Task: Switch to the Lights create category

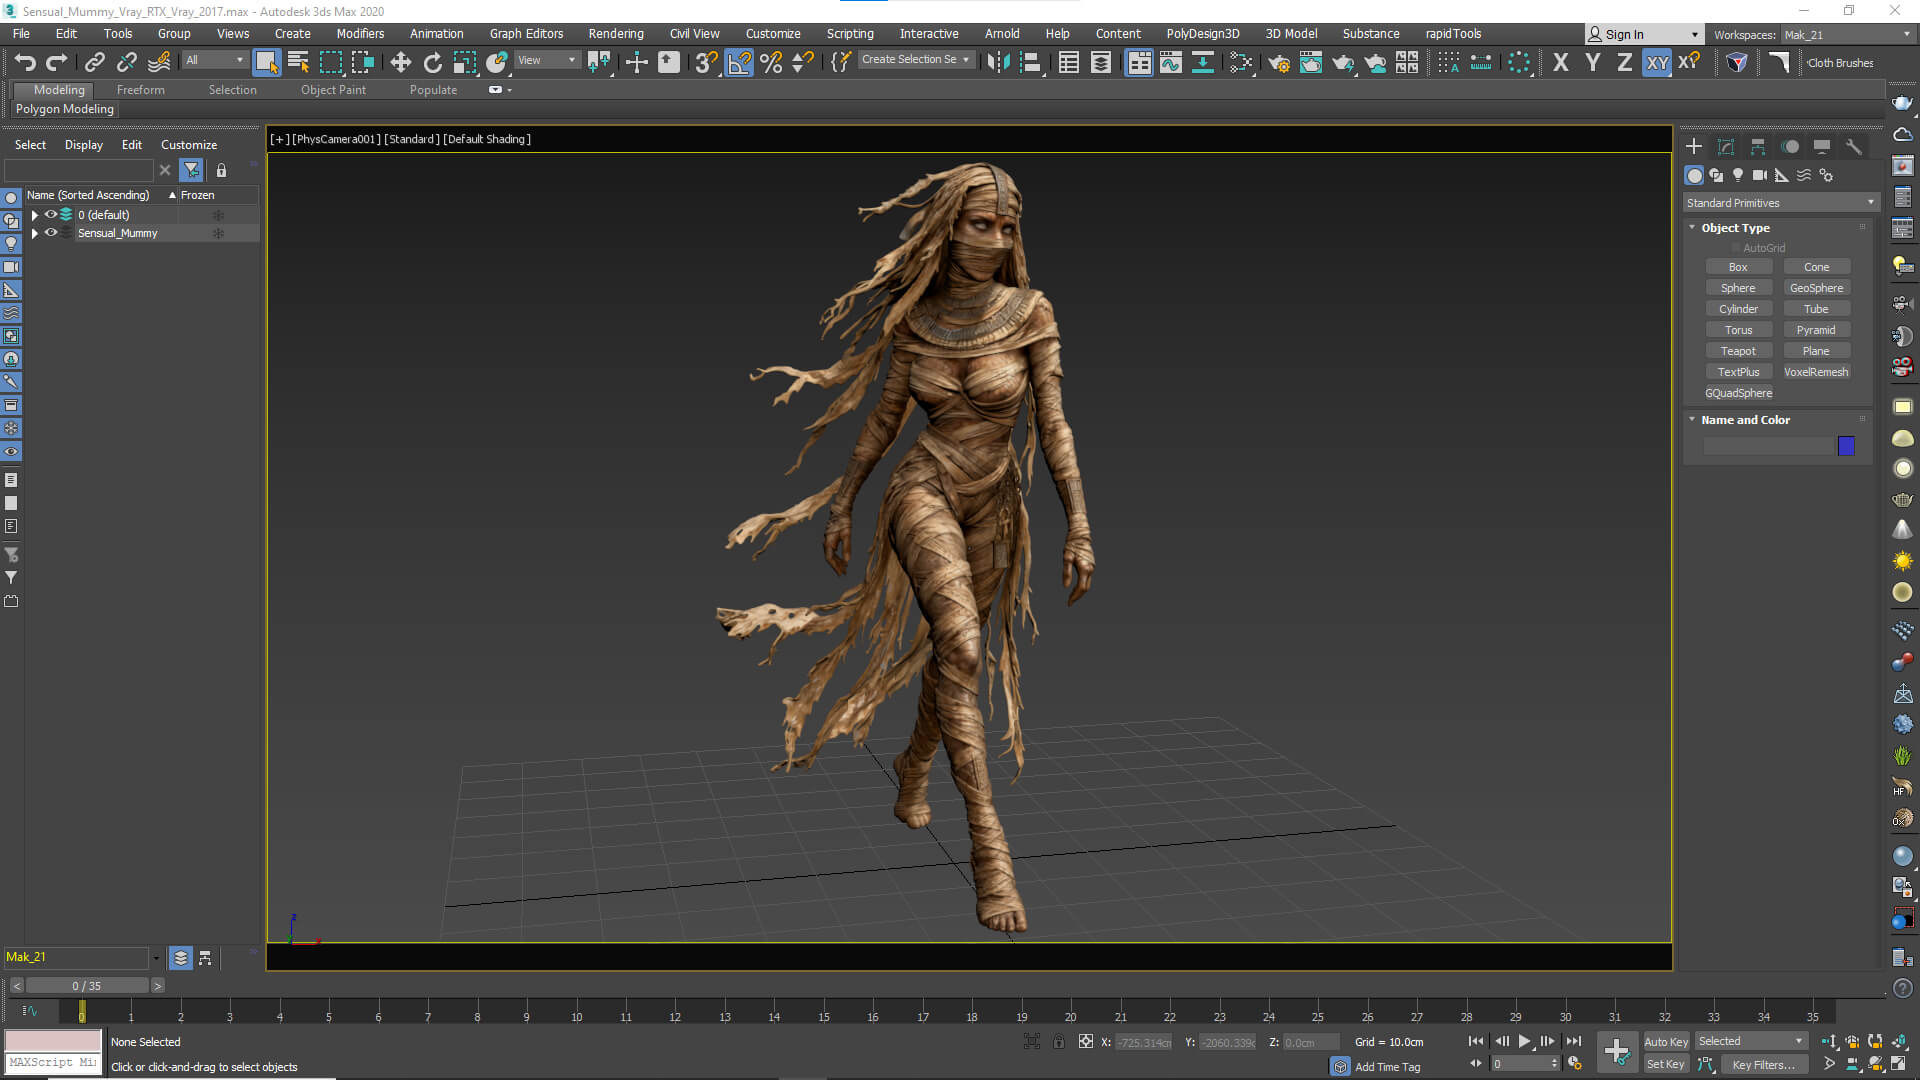Action: coord(1738,175)
